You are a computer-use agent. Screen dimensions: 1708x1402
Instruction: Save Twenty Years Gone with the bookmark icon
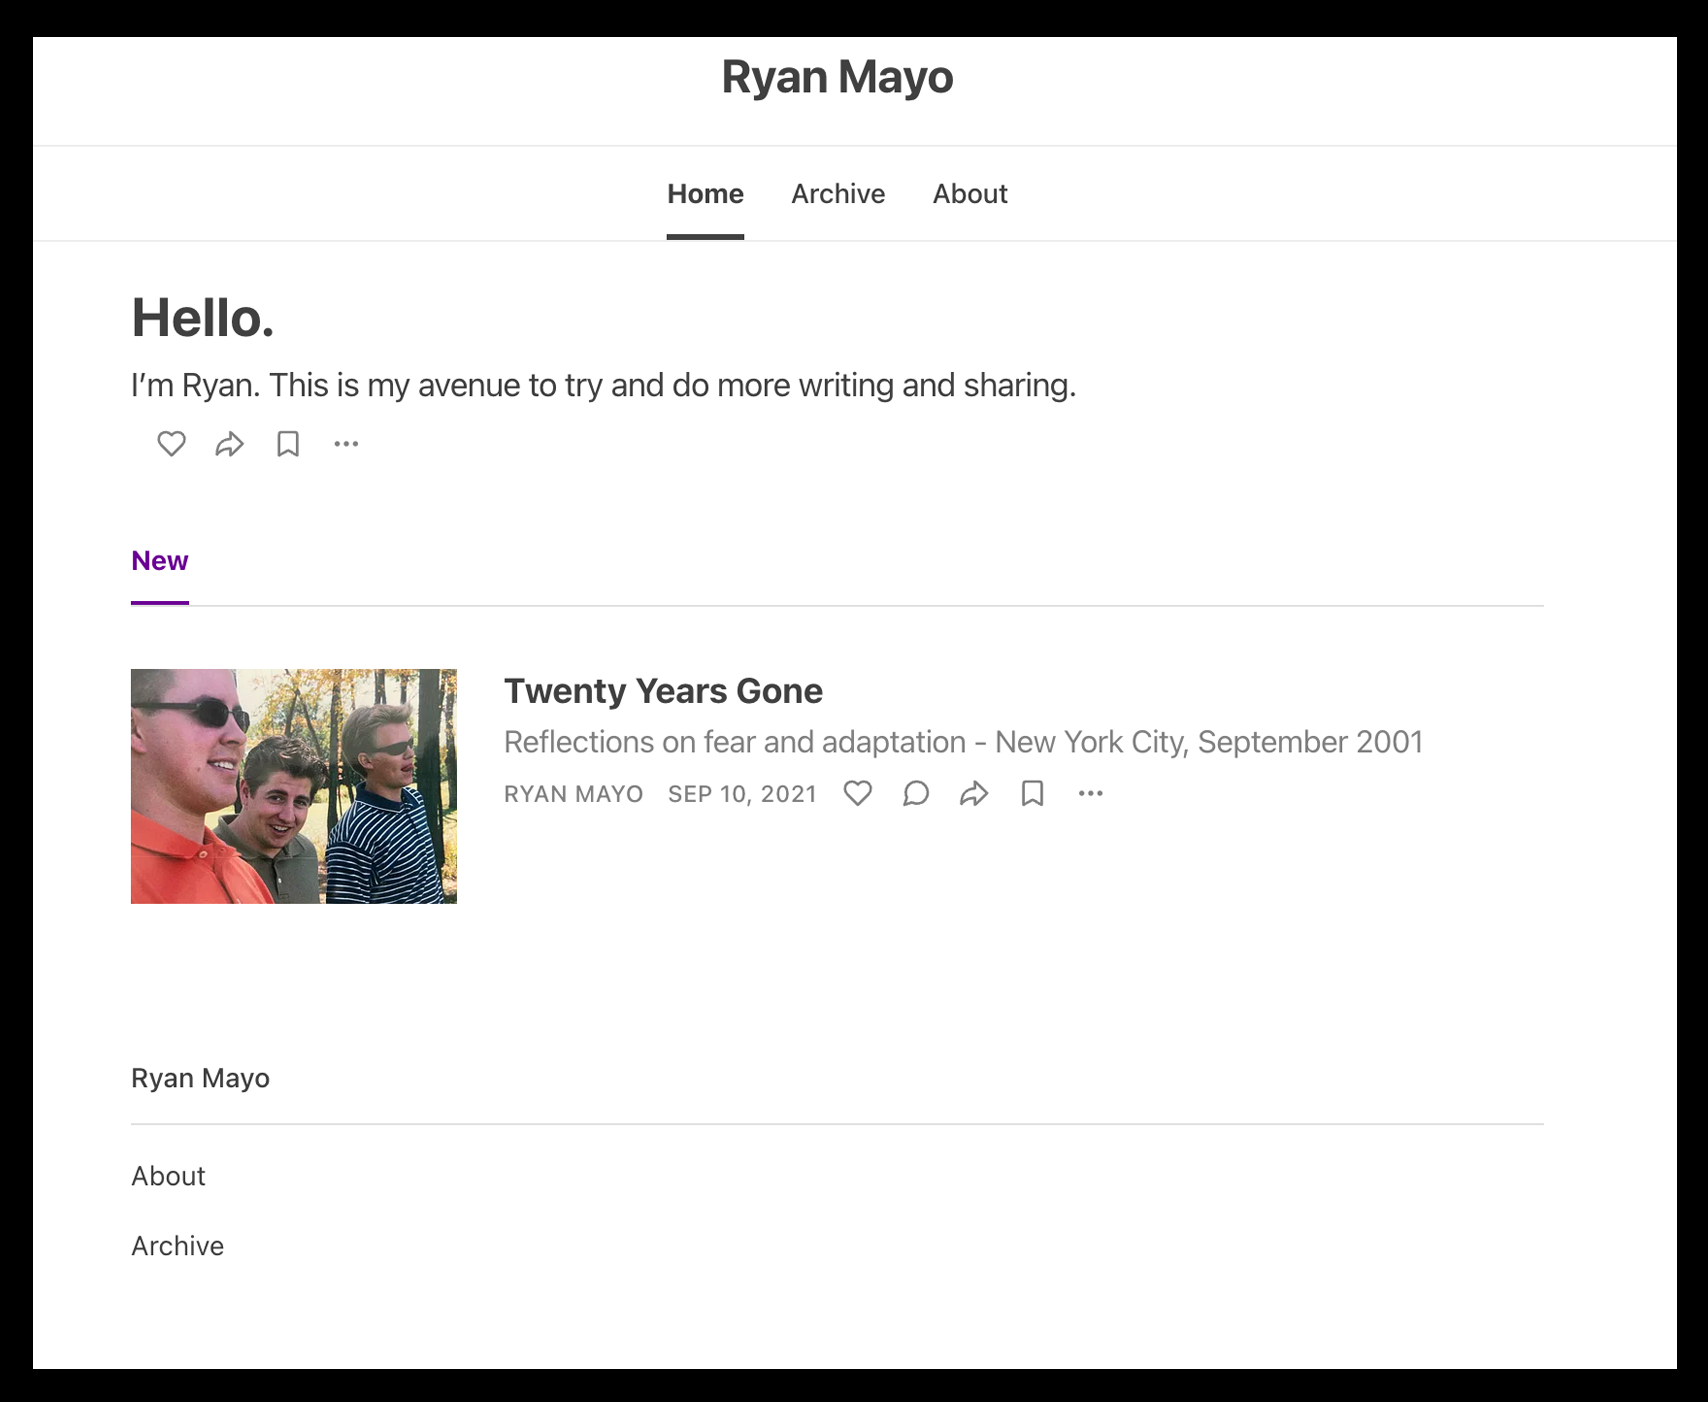(1033, 793)
